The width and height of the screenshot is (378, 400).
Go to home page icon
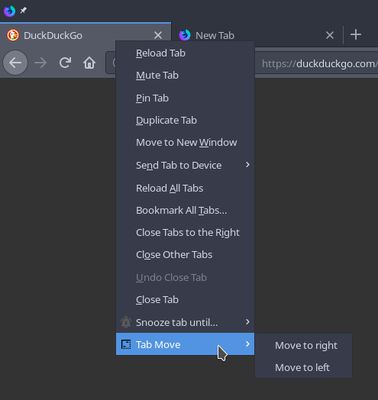coord(89,63)
